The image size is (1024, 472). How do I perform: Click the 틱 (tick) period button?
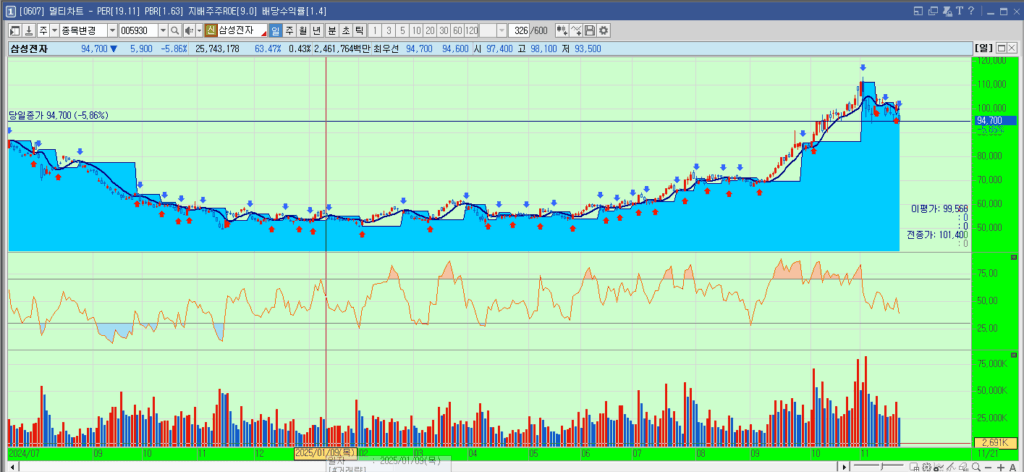tap(359, 31)
